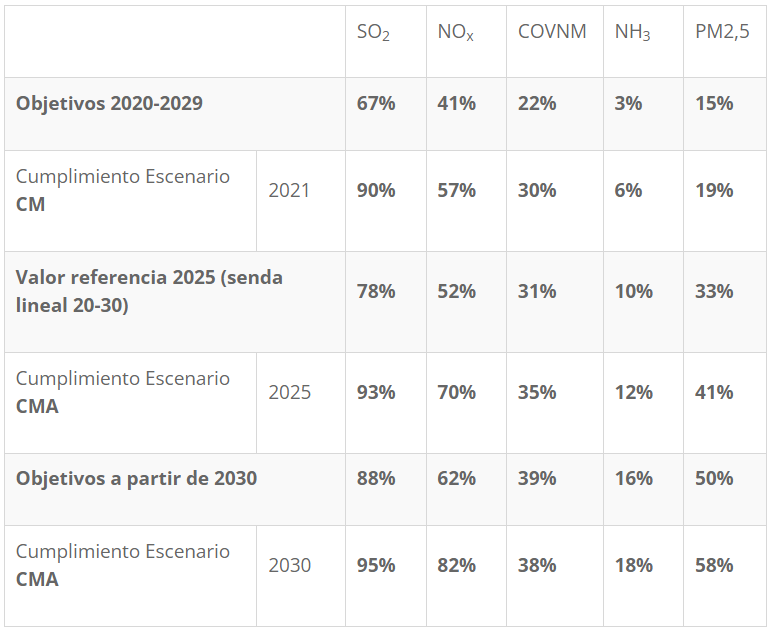Viewport: 771px width, 628px height.
Task: Click the 58% PM2,5 value
Action: [714, 565]
